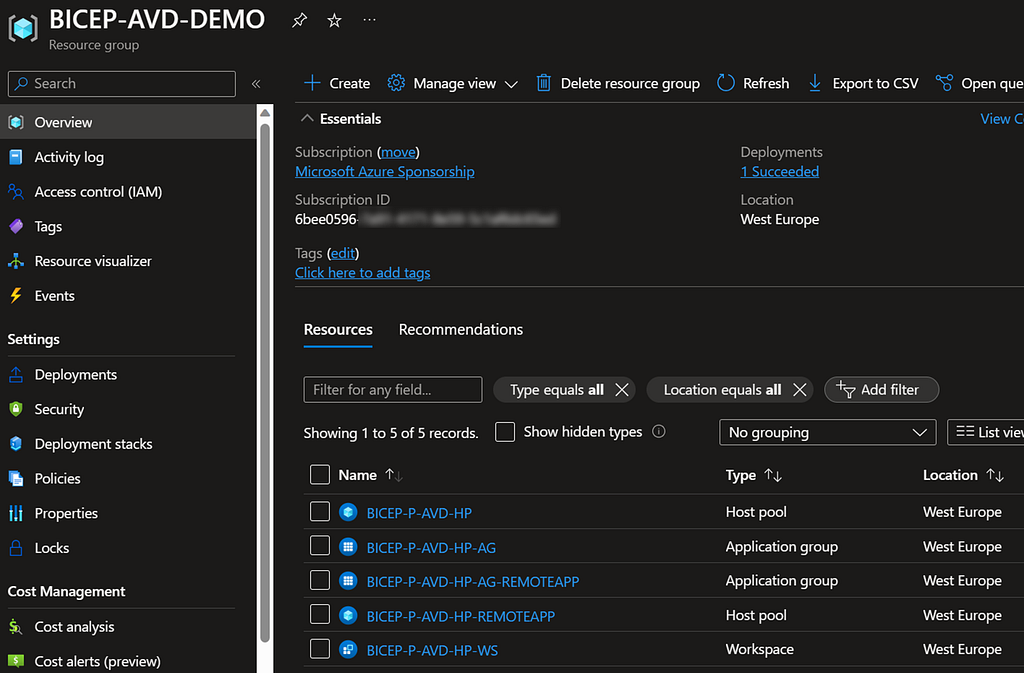This screenshot has height=673, width=1024.
Task: Click the sidebar Search box
Action: [121, 84]
